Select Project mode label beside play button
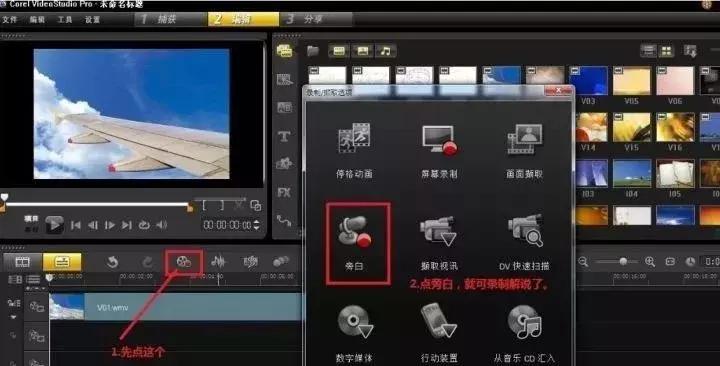Screen dimensions: 720x366 click(31, 219)
